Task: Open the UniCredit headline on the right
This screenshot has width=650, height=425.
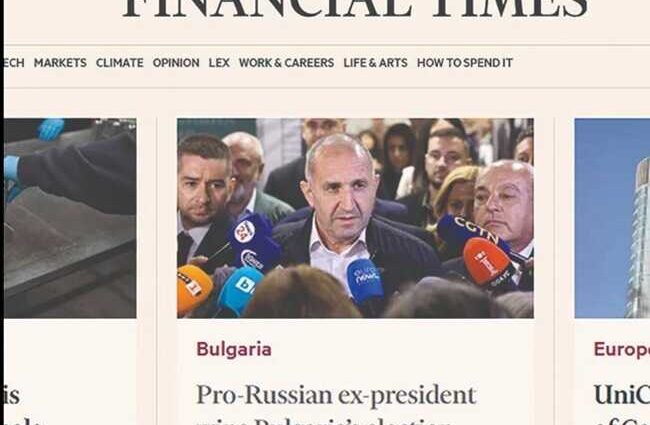Action: point(621,395)
